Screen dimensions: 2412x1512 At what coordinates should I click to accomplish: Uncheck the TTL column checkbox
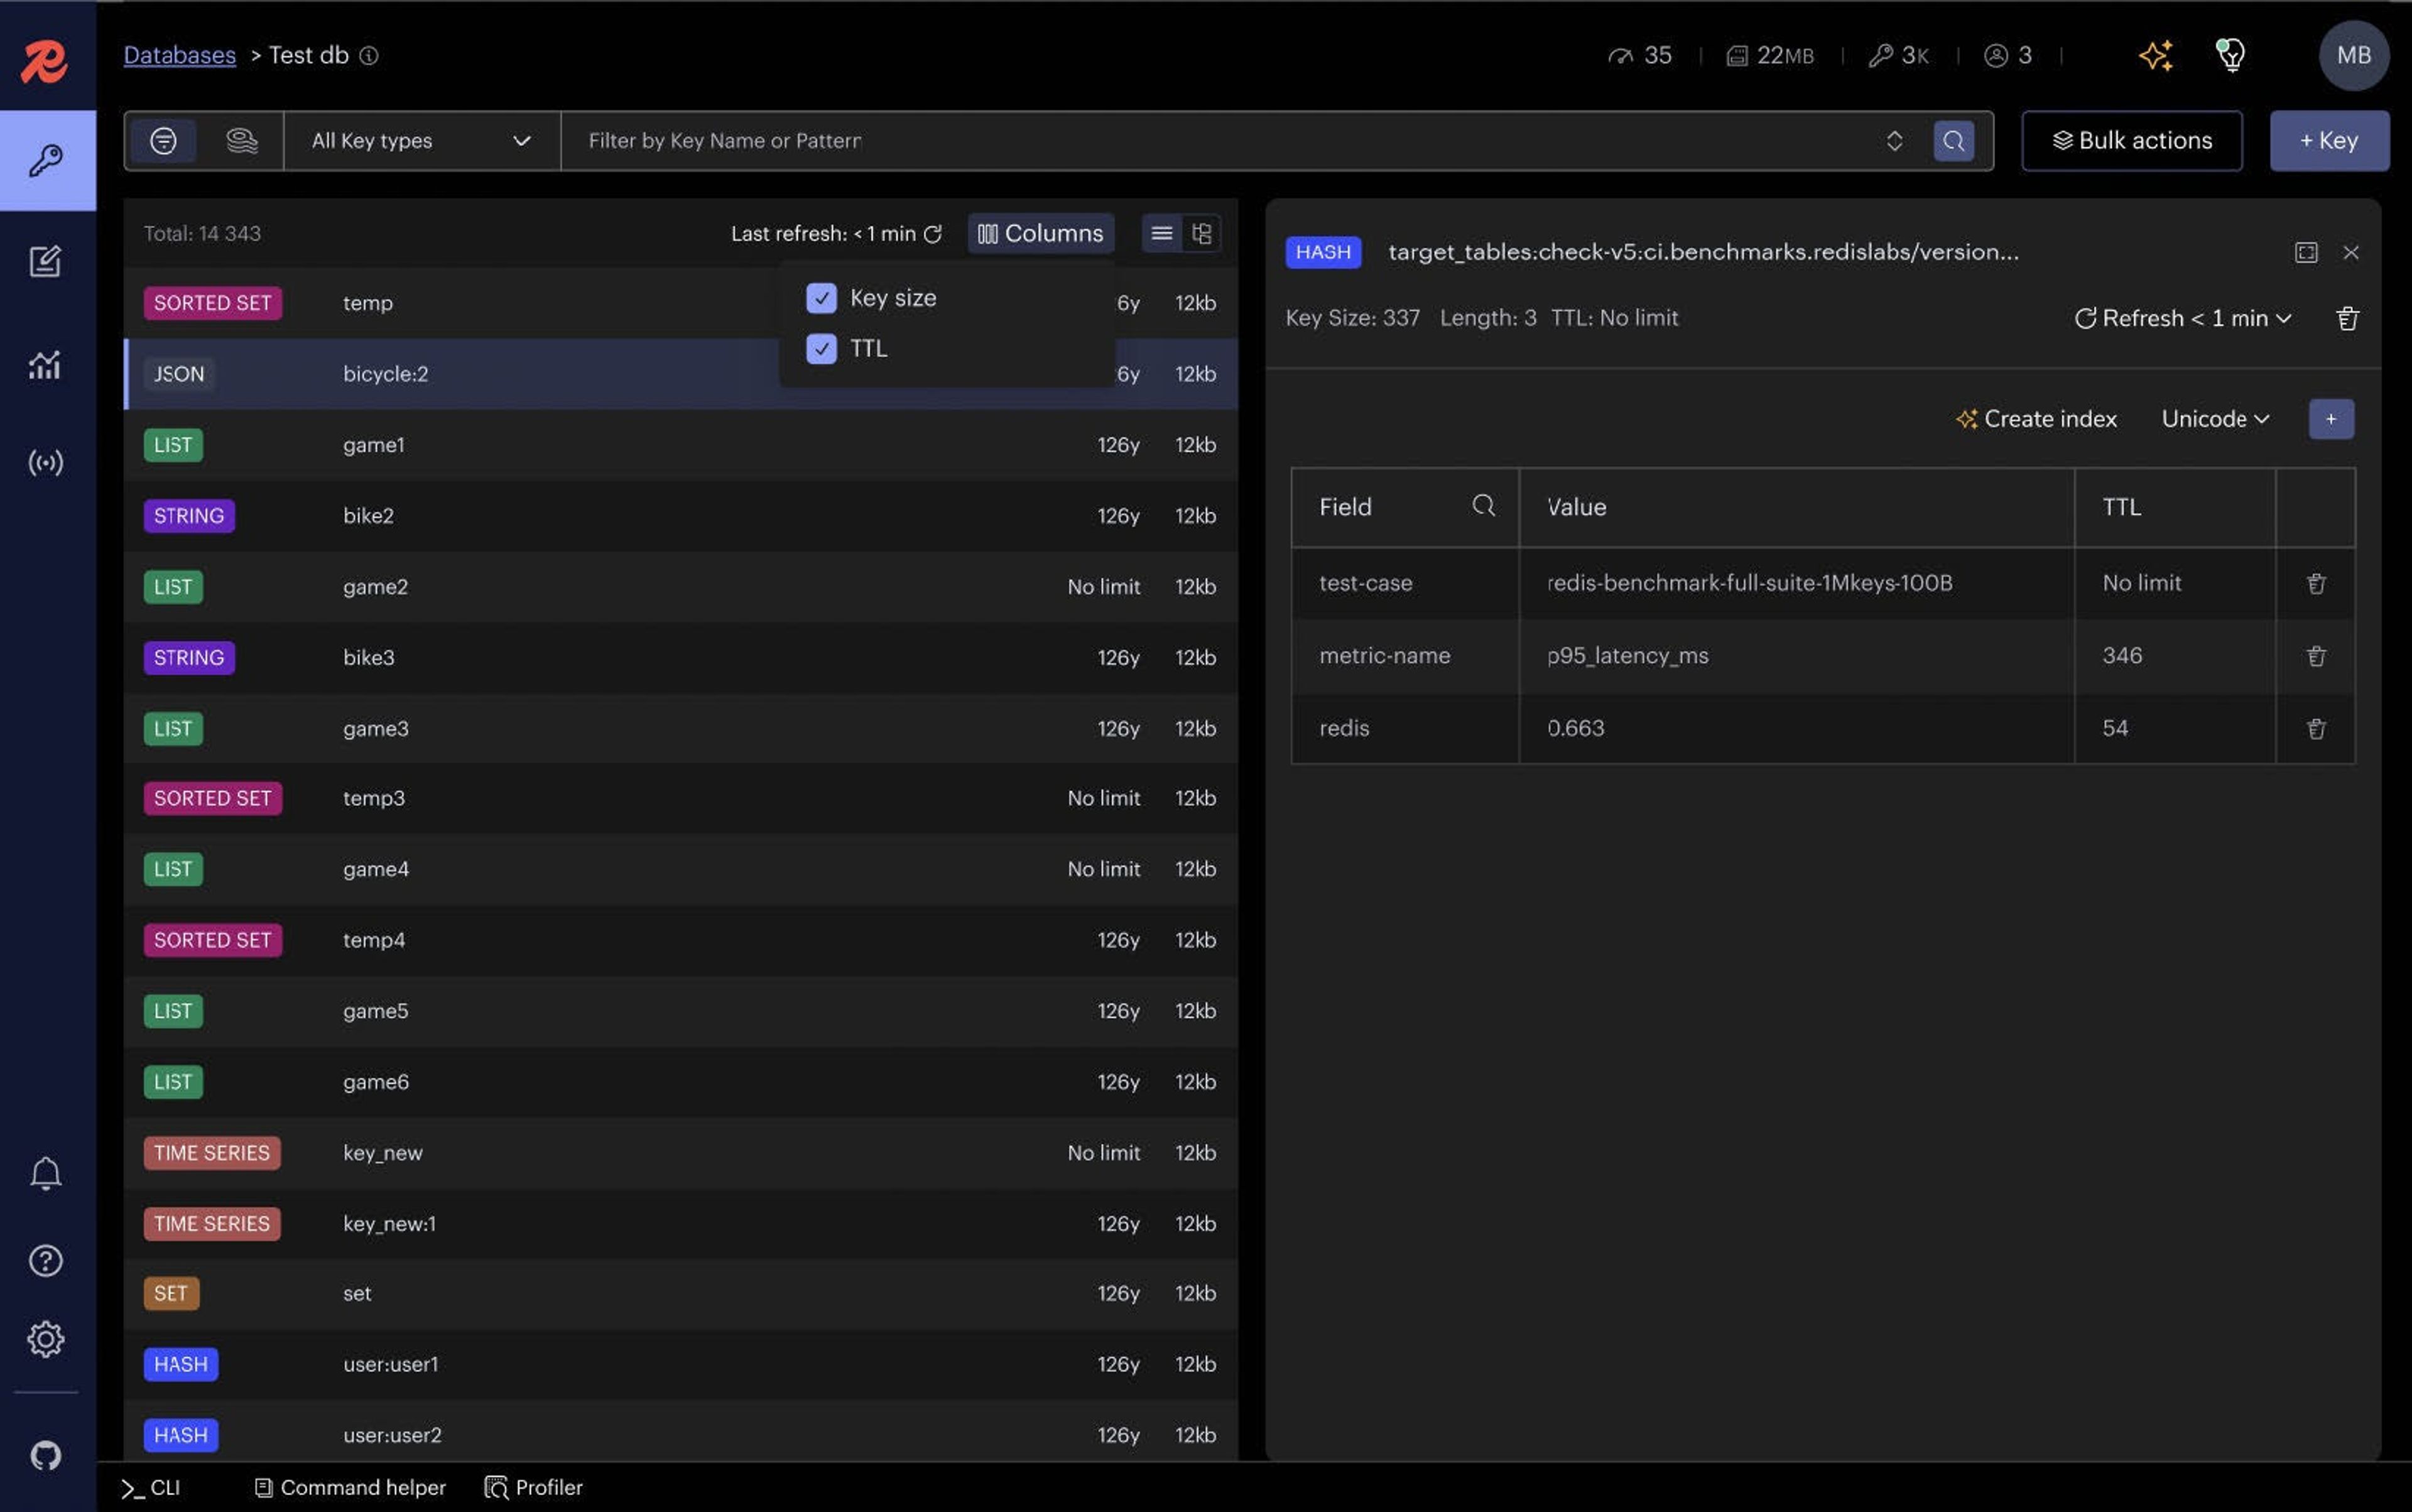[x=821, y=348]
